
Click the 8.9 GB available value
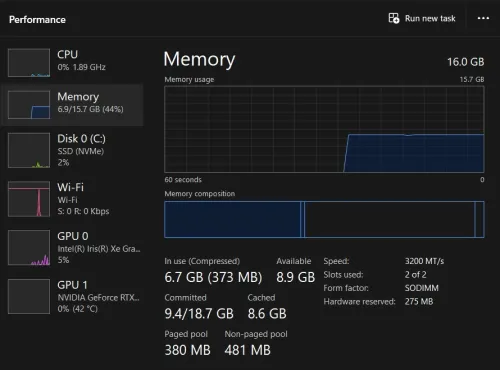click(x=295, y=277)
